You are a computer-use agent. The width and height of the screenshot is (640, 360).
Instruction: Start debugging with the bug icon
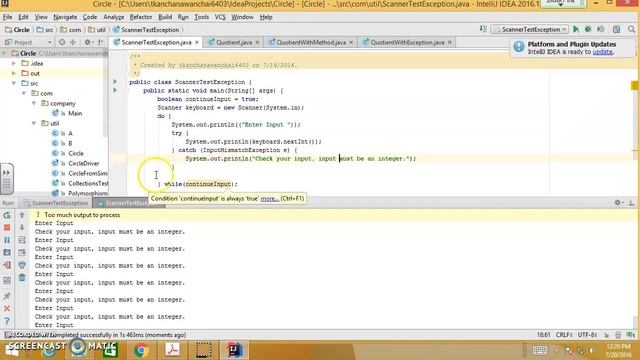click(588, 29)
